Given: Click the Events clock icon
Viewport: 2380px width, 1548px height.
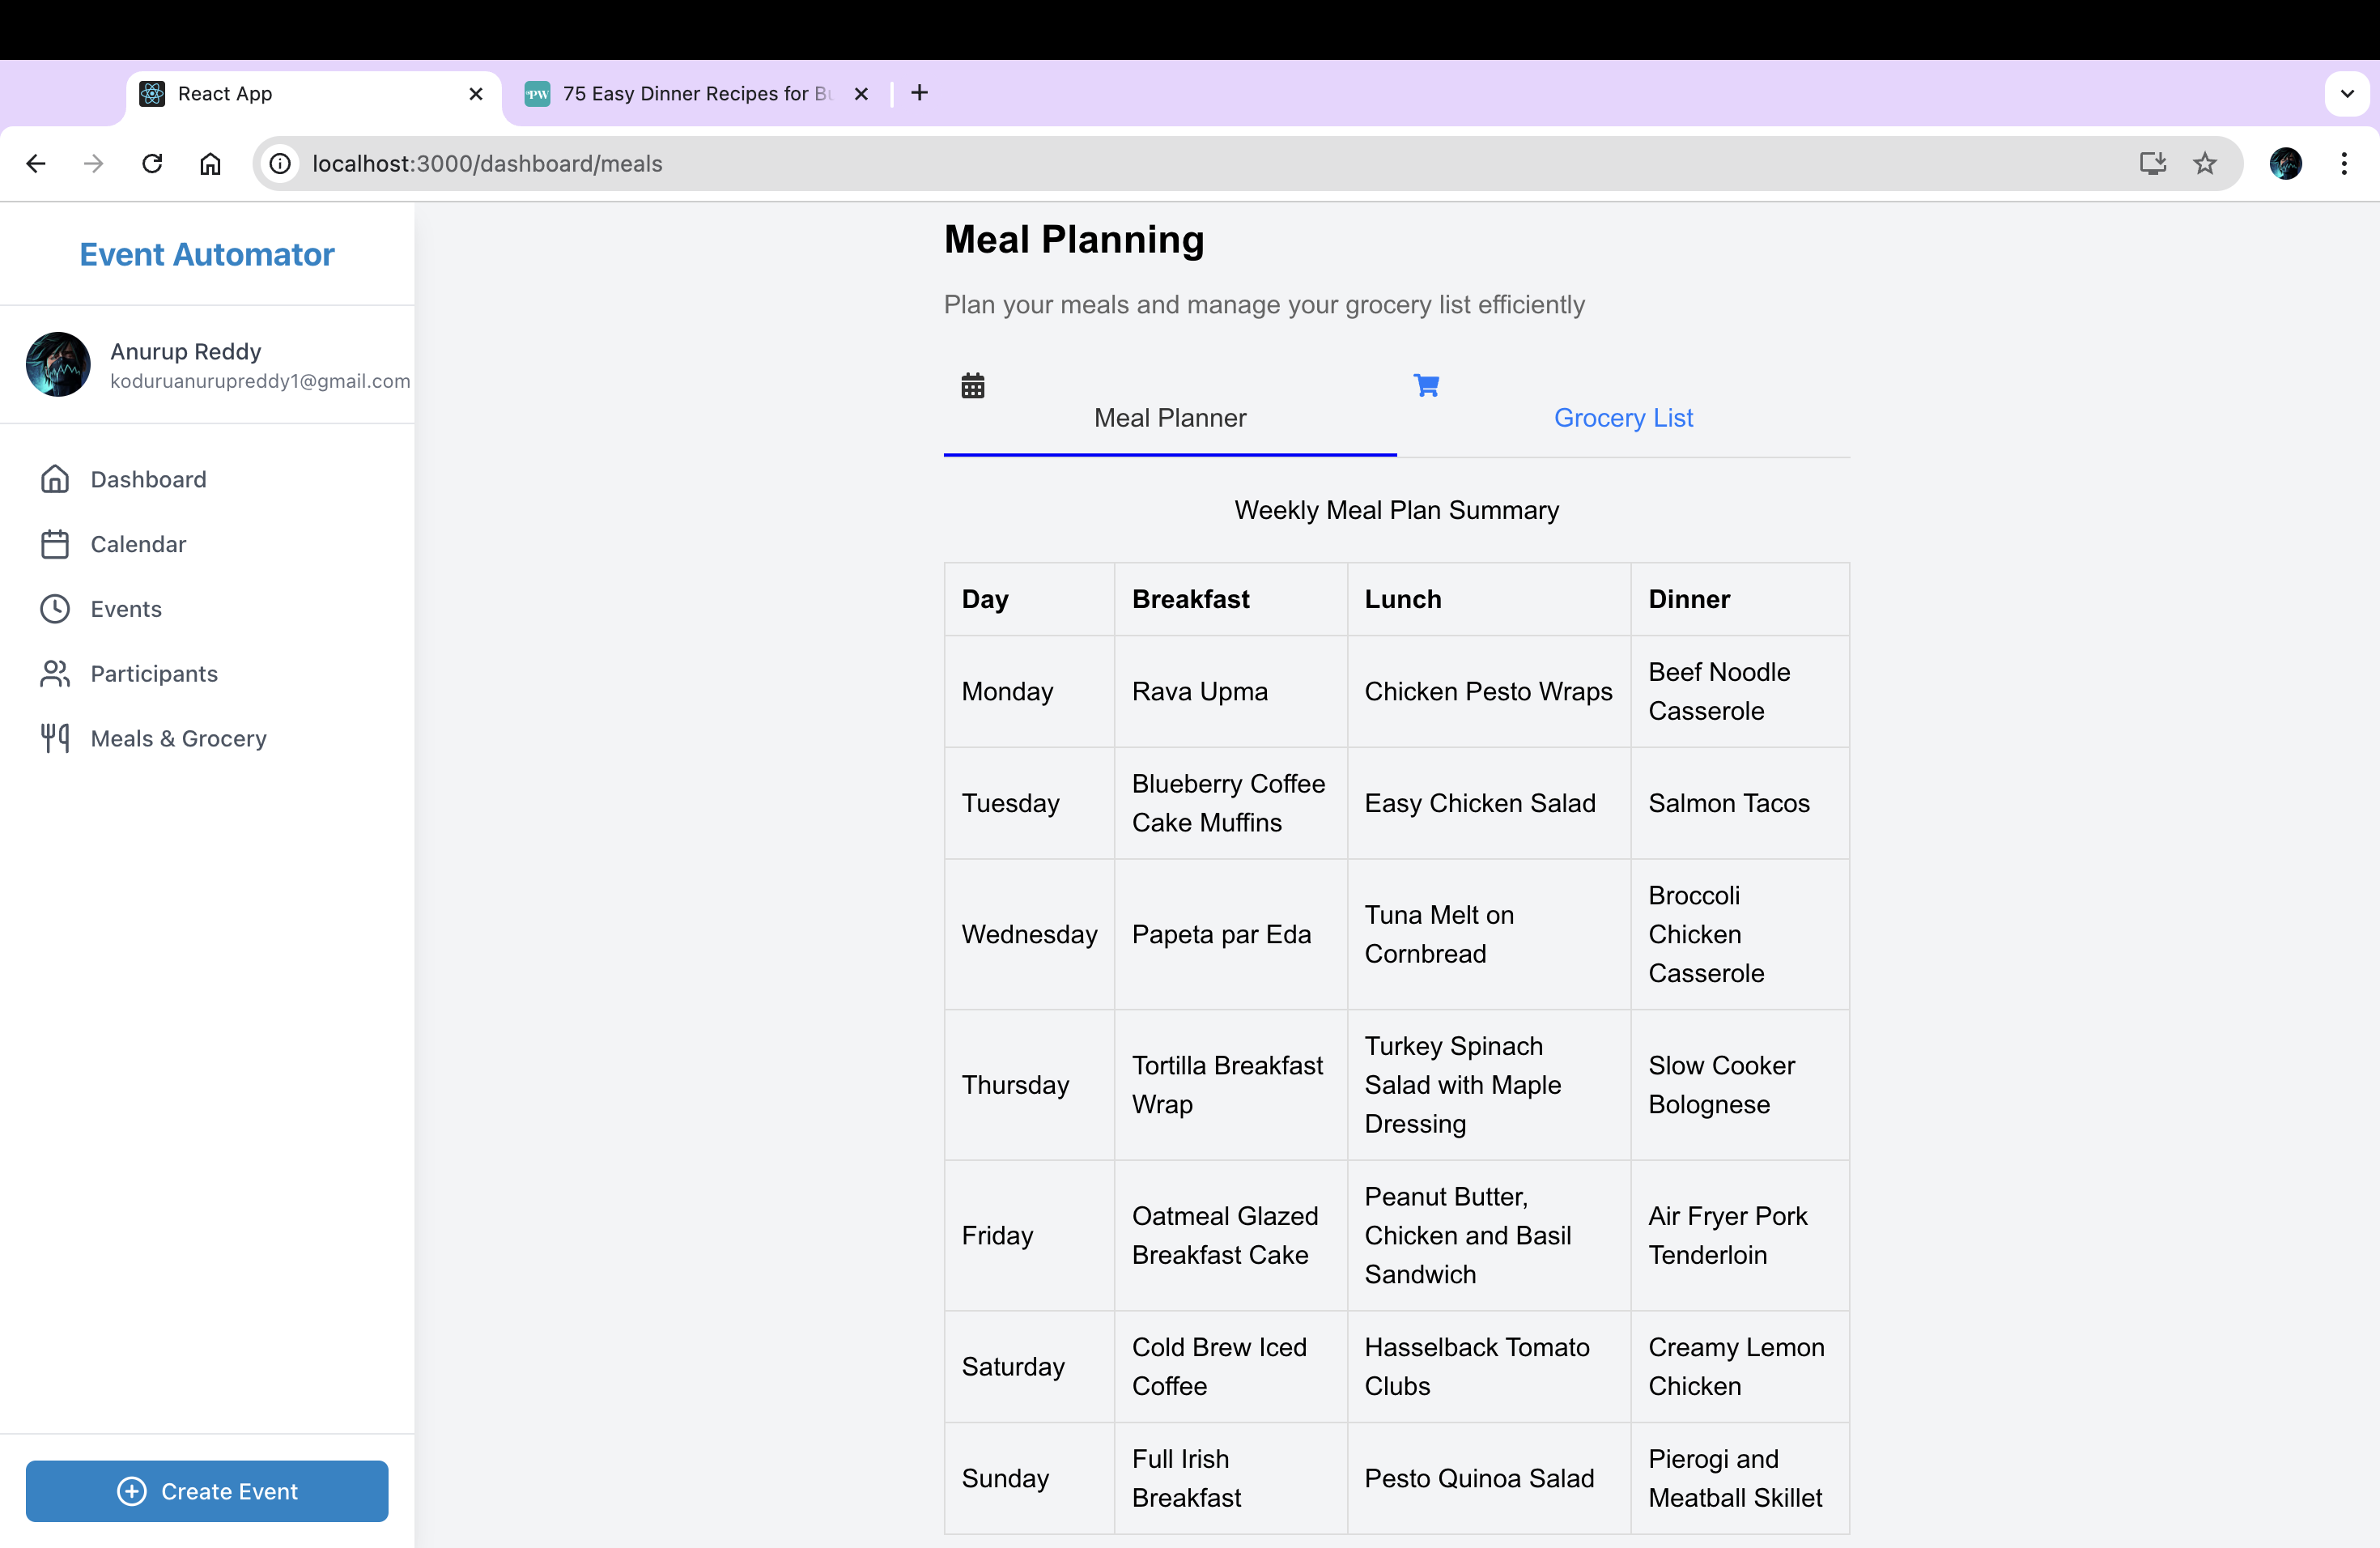Looking at the screenshot, I should point(55,609).
